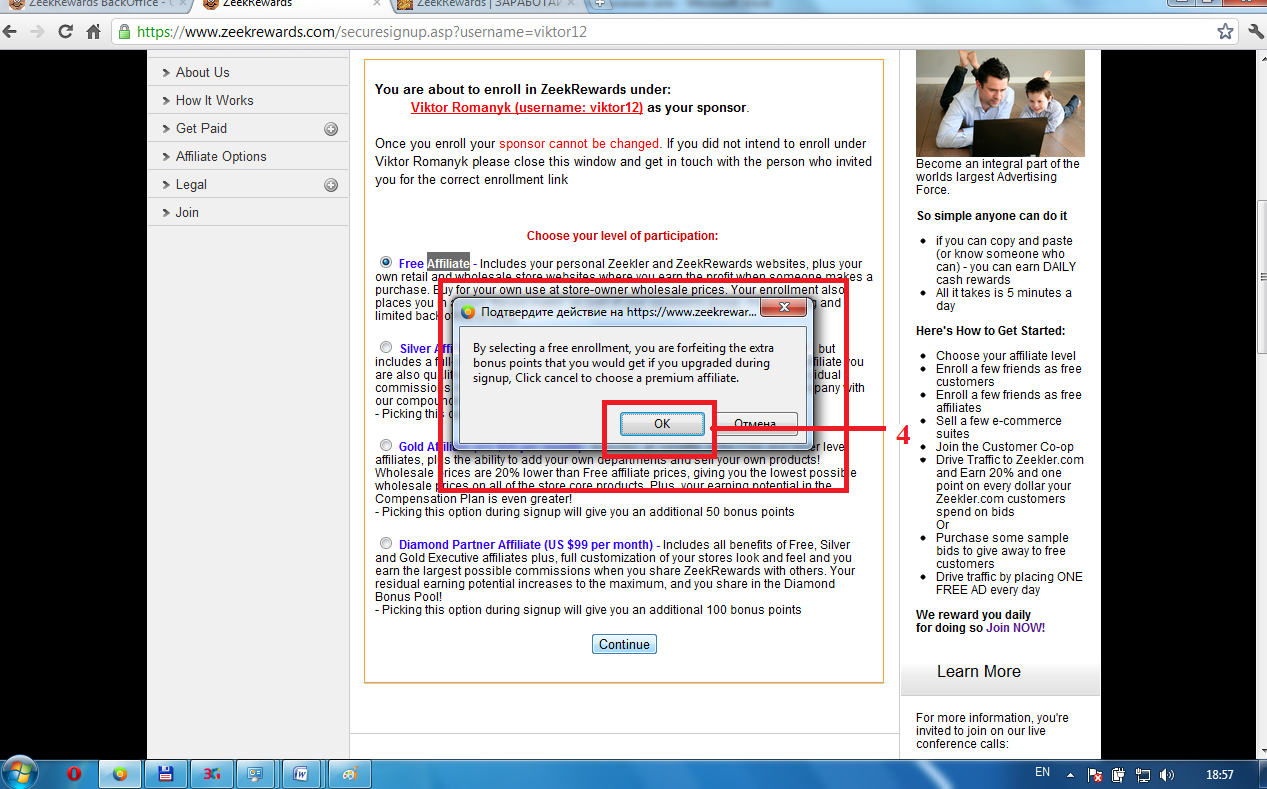Click the EN language indicator

coord(1042,773)
